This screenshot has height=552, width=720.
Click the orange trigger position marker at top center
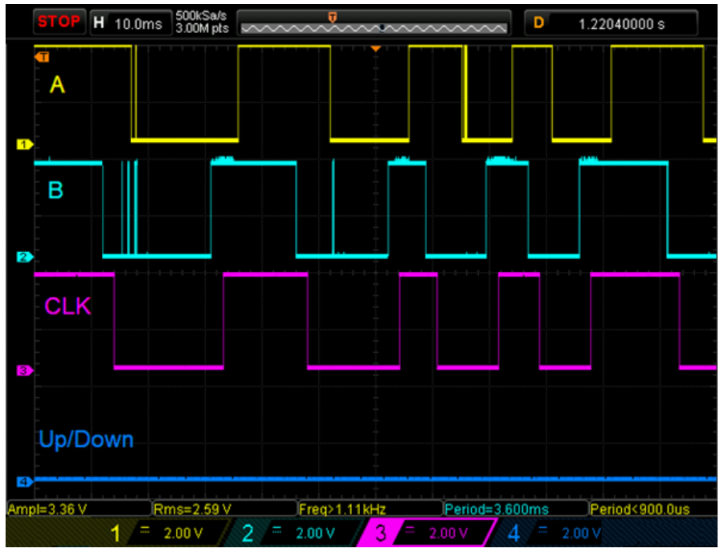375,48
